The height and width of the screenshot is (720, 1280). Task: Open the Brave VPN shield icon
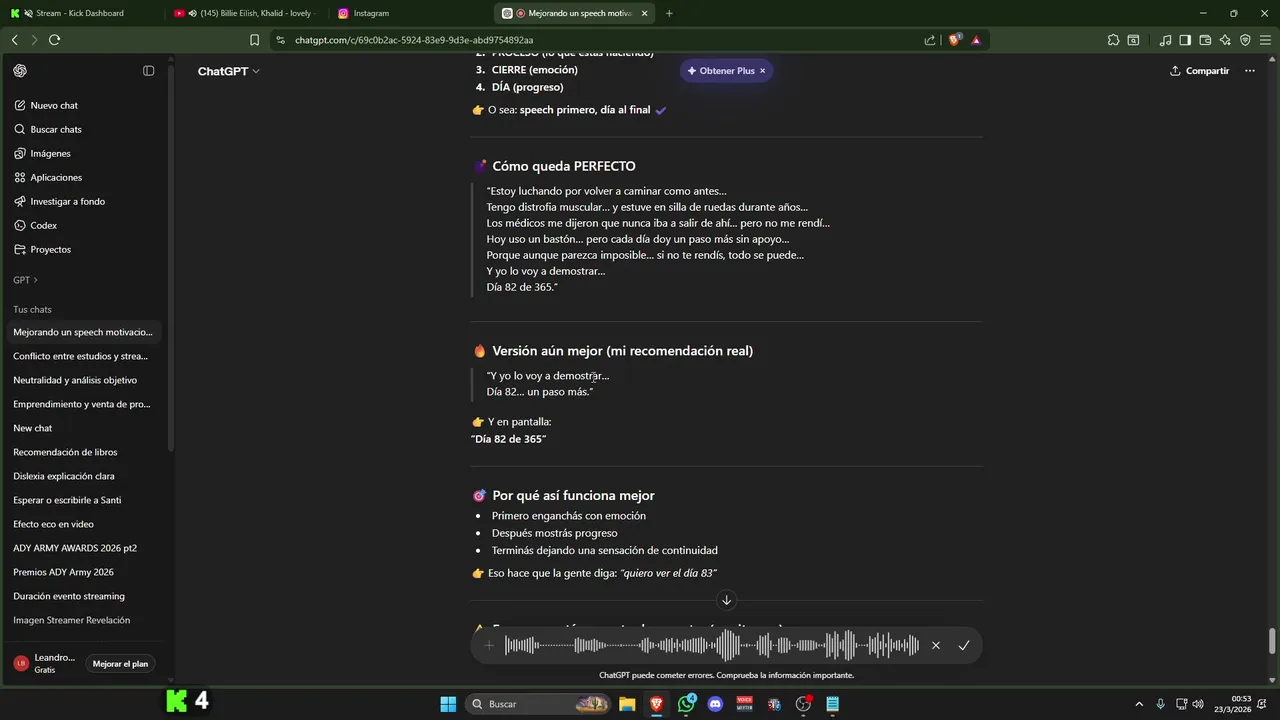[x=1245, y=40]
